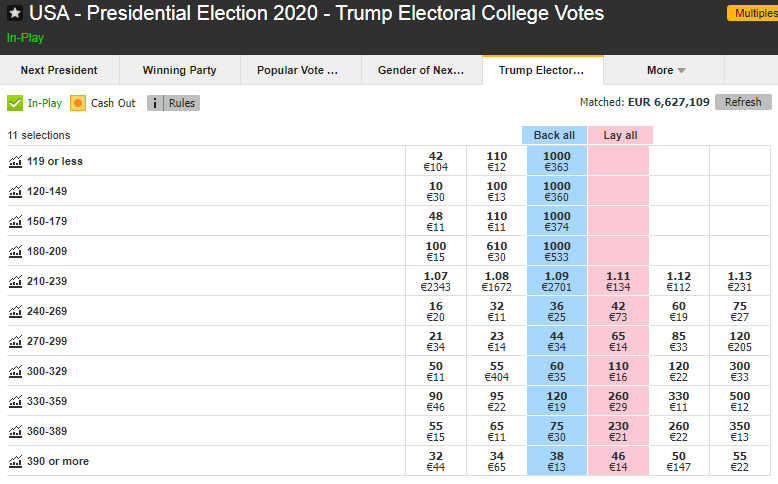778x484 pixels.
Task: Toggle the Cash Out indicator
Action: coord(78,103)
